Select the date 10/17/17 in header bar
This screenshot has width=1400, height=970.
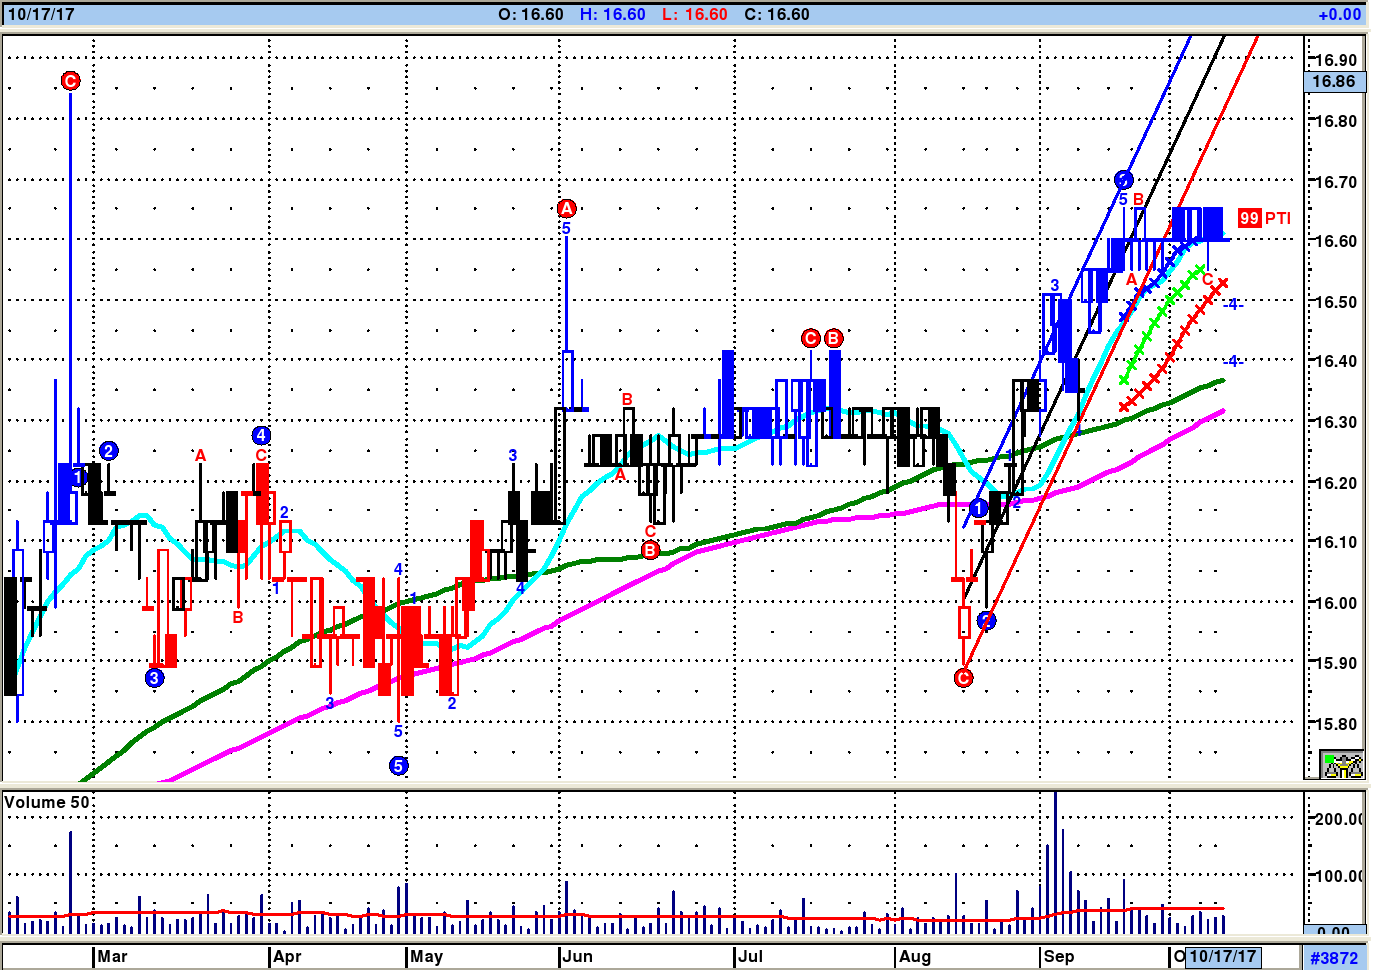[41, 15]
